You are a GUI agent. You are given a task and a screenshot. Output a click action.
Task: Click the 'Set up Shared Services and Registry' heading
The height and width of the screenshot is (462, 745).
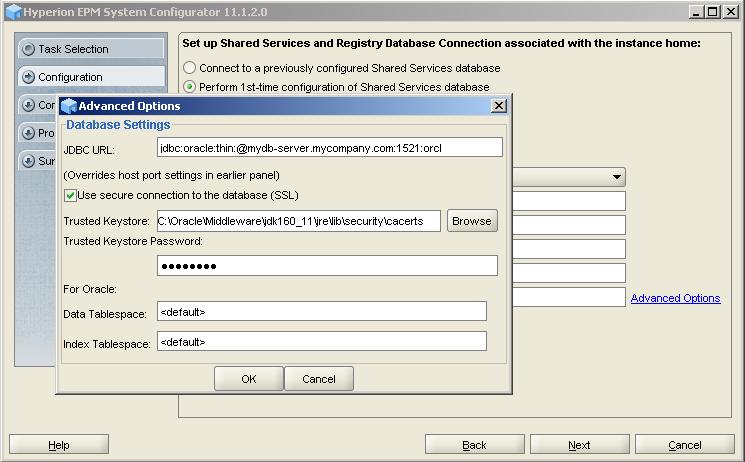pyautogui.click(x=441, y=43)
